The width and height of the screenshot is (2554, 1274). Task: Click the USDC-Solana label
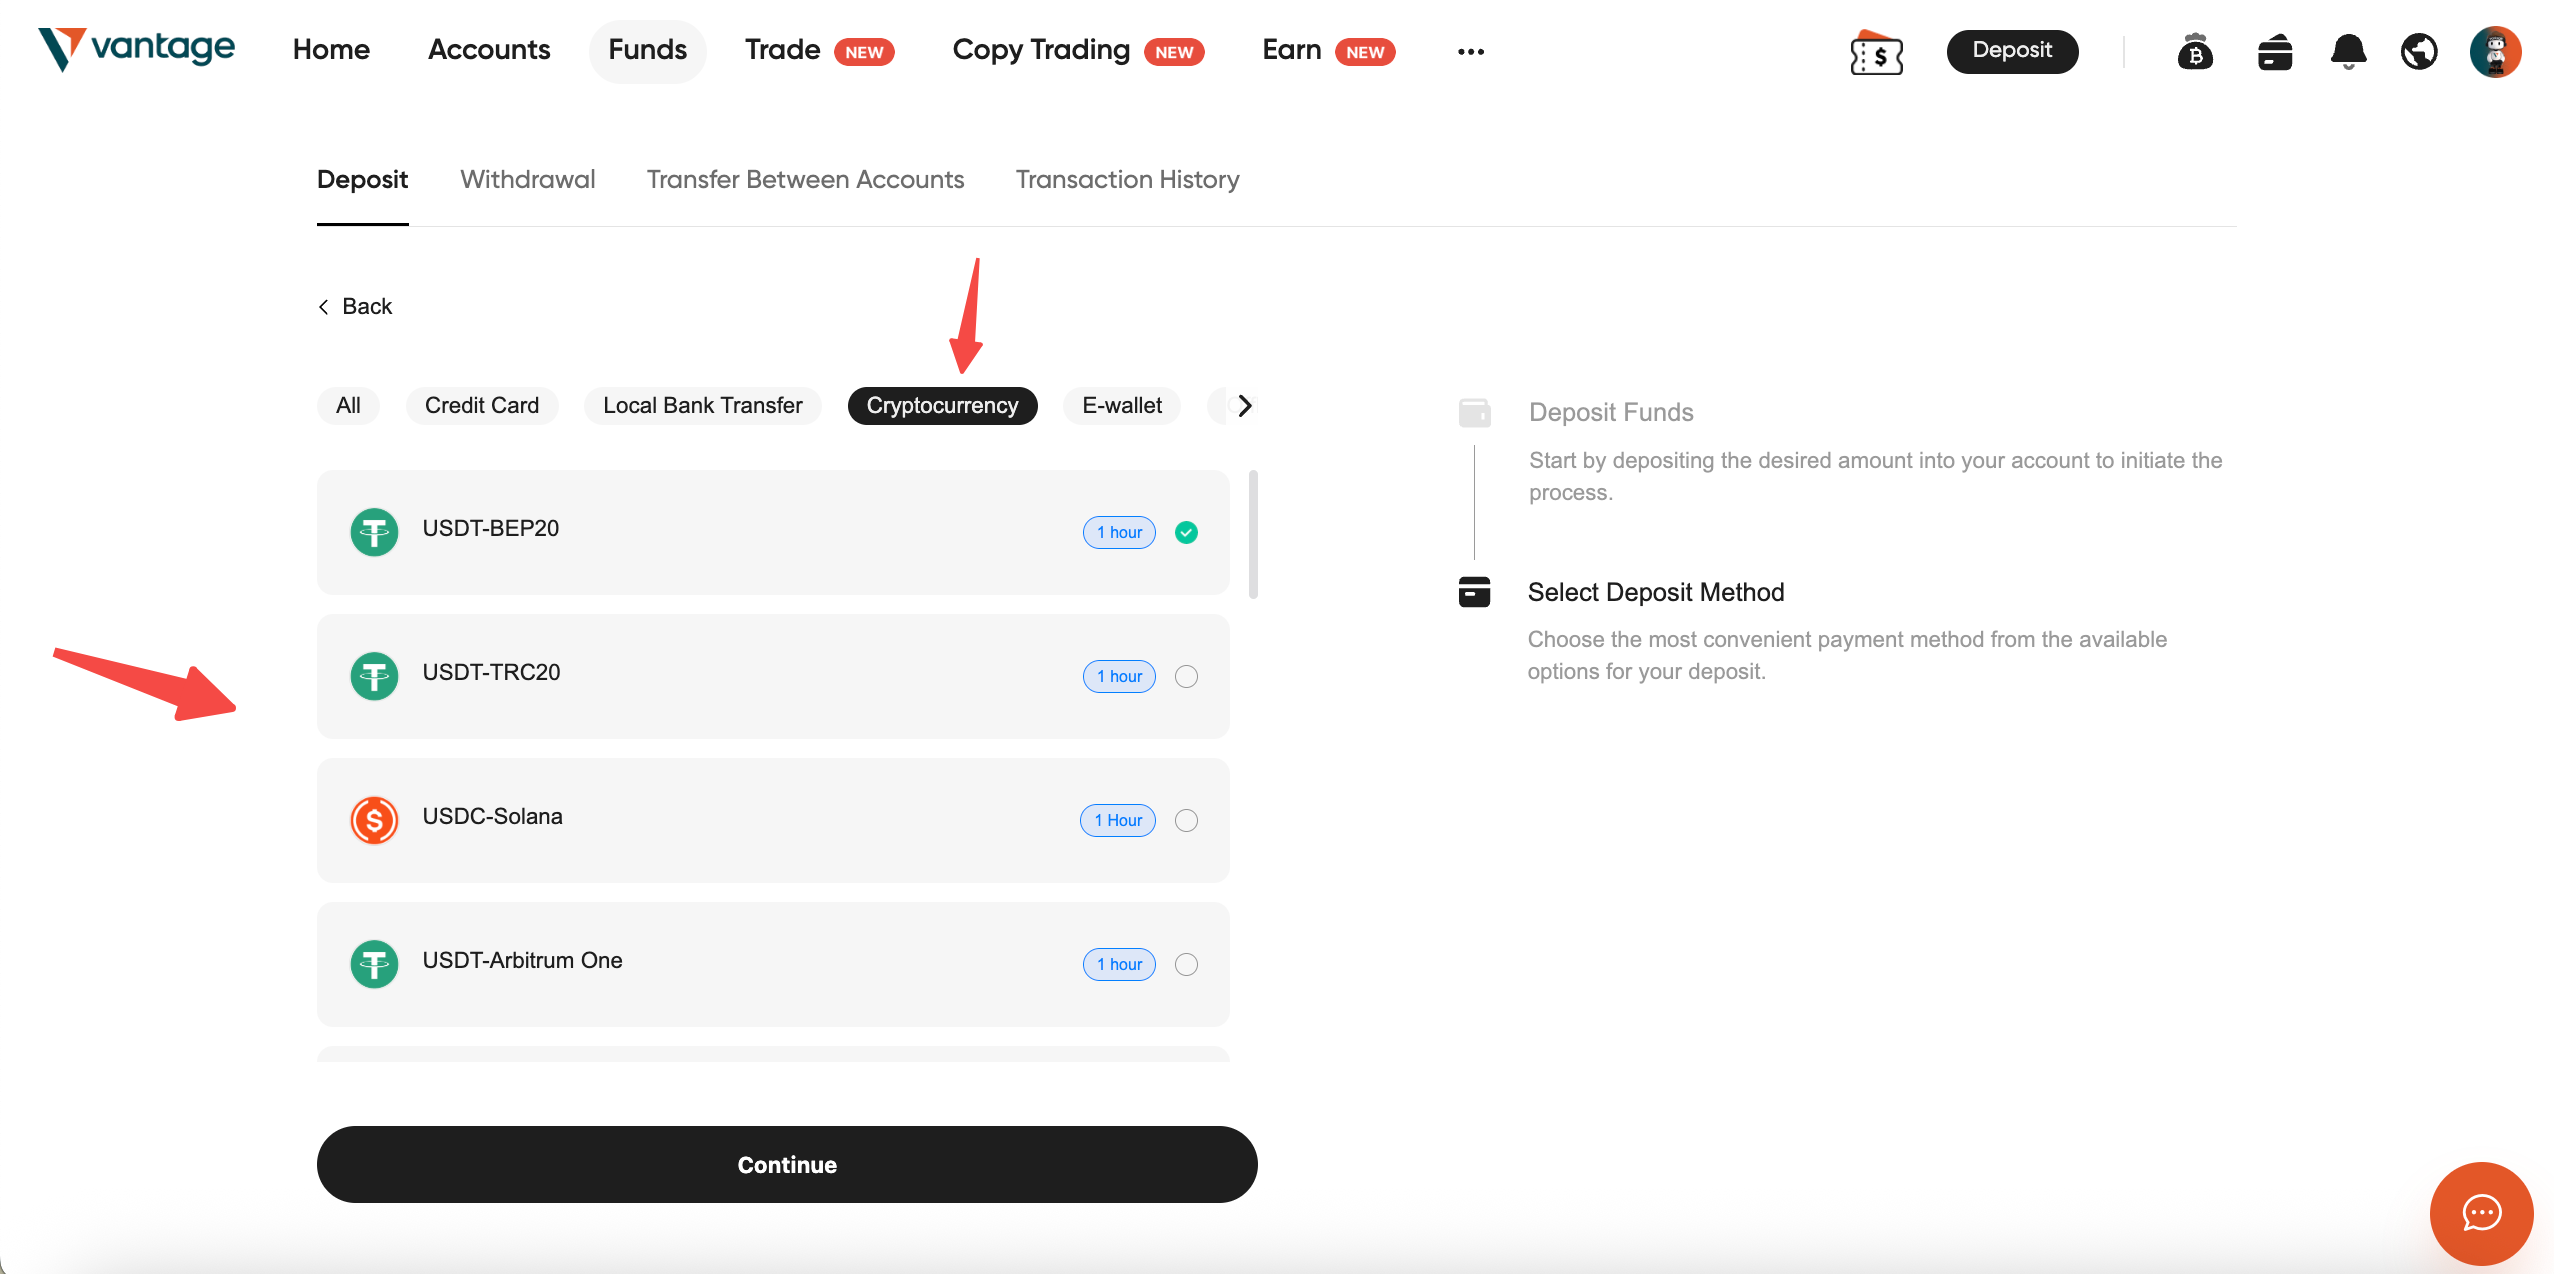(492, 816)
